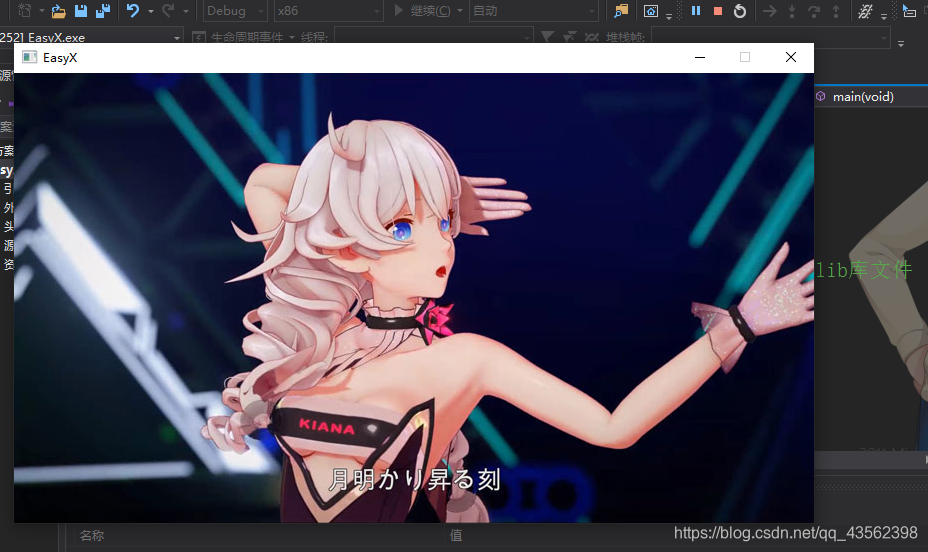Click the Step Over curved-arrow icon
This screenshot has width=928, height=552.
coord(814,11)
